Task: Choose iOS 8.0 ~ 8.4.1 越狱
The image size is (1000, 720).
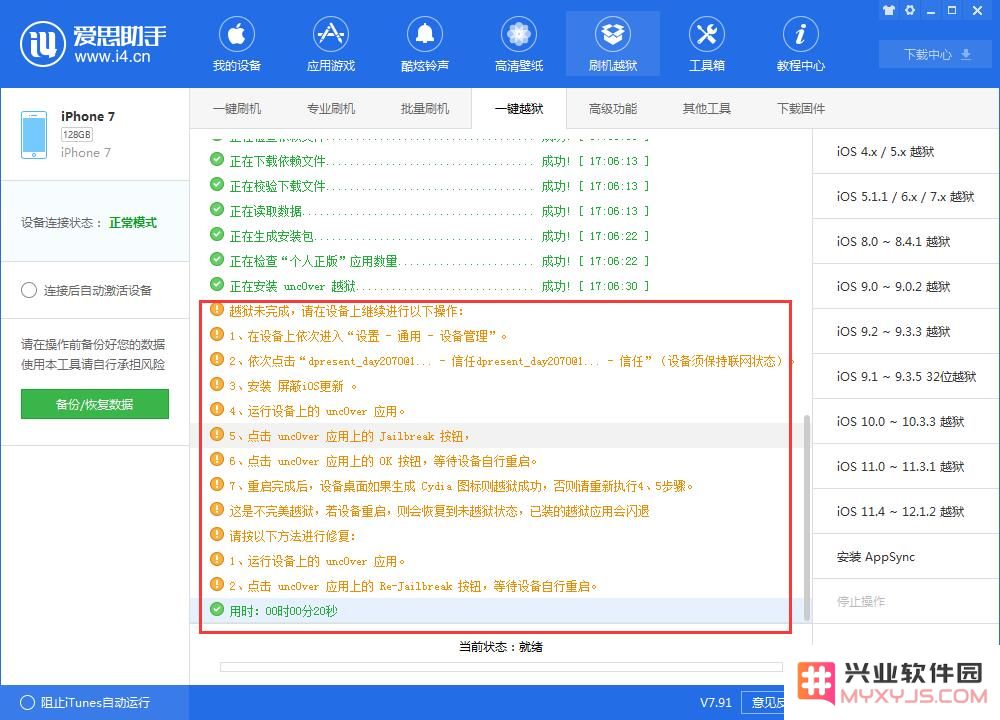Action: tap(906, 241)
